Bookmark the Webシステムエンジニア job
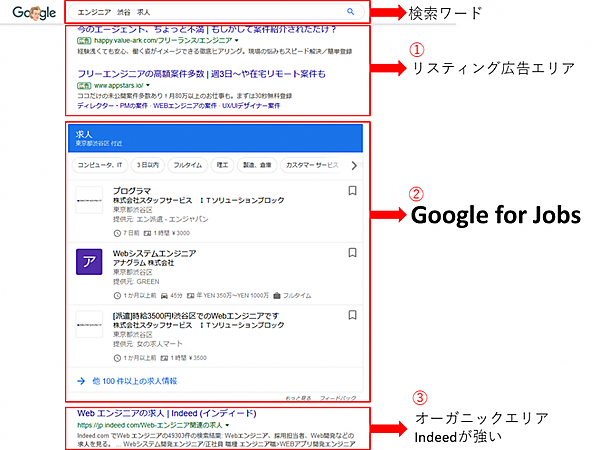Screen dimensions: 600x450 352,253
